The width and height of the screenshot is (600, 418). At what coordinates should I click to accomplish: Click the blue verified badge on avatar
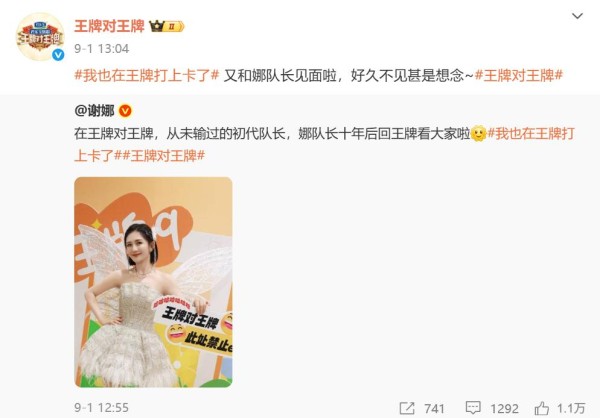pyautogui.click(x=58, y=55)
